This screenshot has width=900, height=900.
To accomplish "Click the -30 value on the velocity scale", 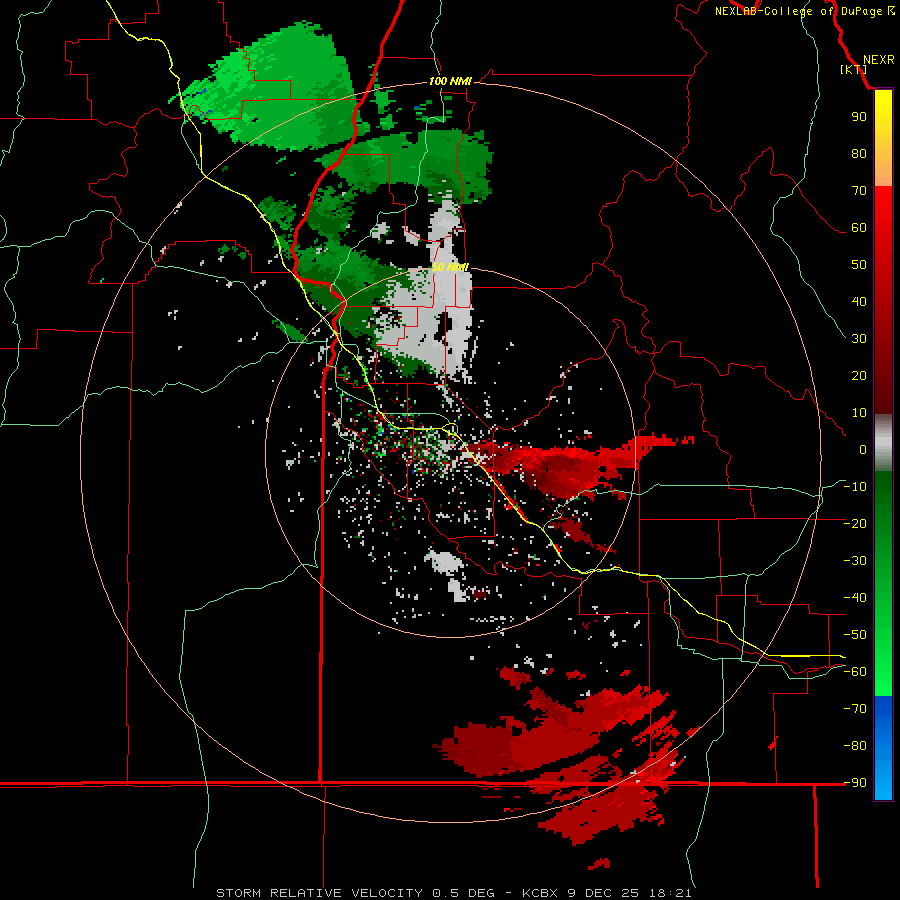I will 855,561.
